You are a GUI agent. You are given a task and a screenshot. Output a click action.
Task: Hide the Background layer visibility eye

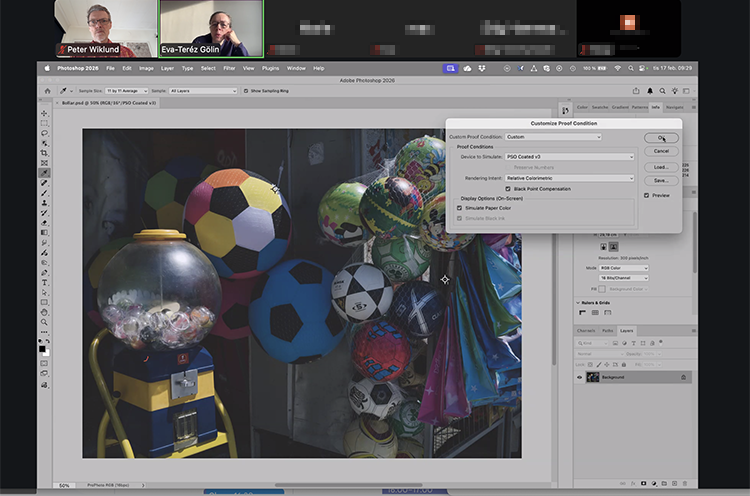pyautogui.click(x=580, y=377)
